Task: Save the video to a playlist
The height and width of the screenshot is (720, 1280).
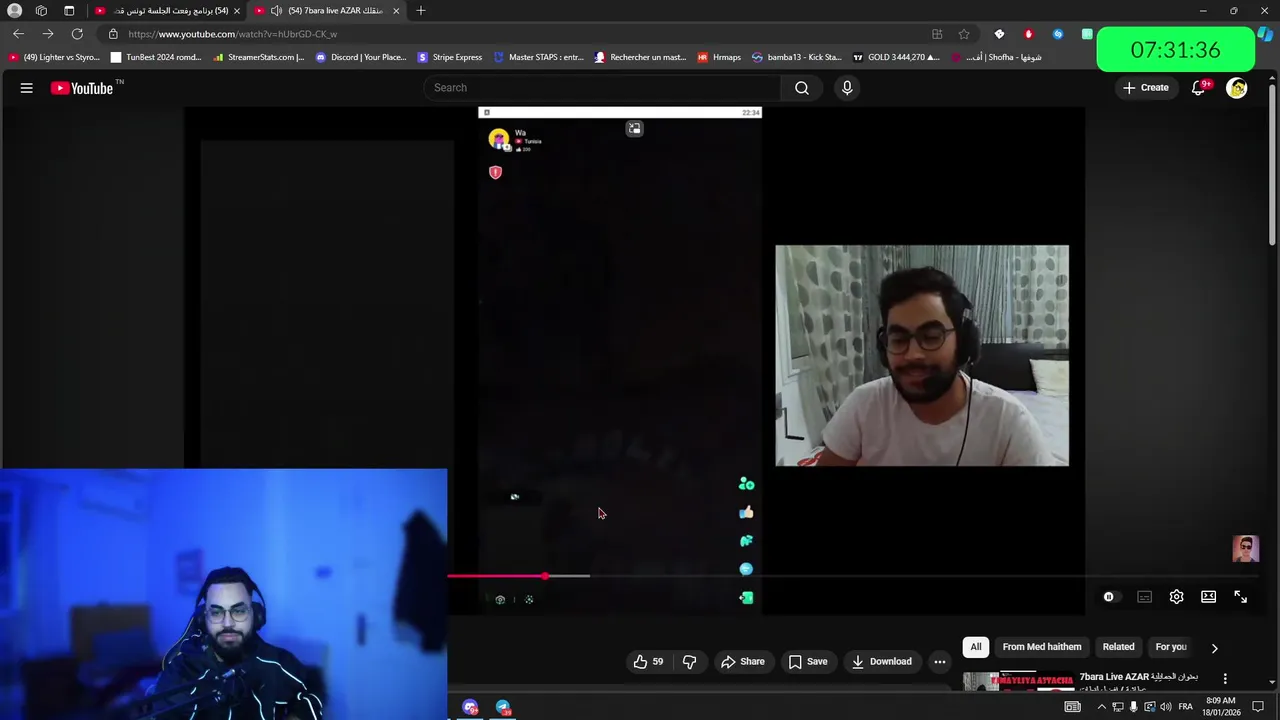Action: [x=808, y=661]
